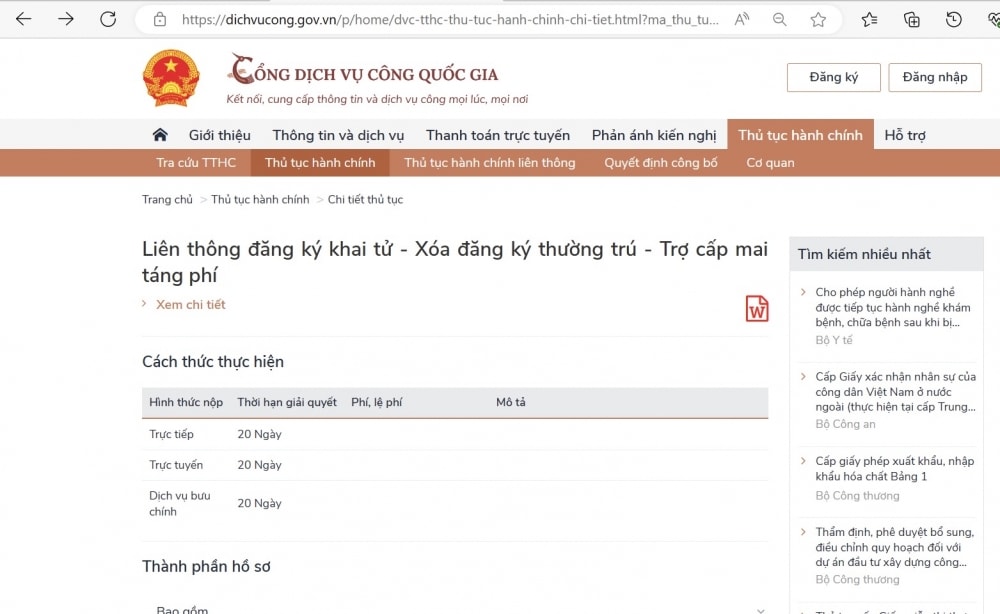Image resolution: width=1000 pixels, height=614 pixels.
Task: Click the national emblem logo
Action: [x=171, y=78]
